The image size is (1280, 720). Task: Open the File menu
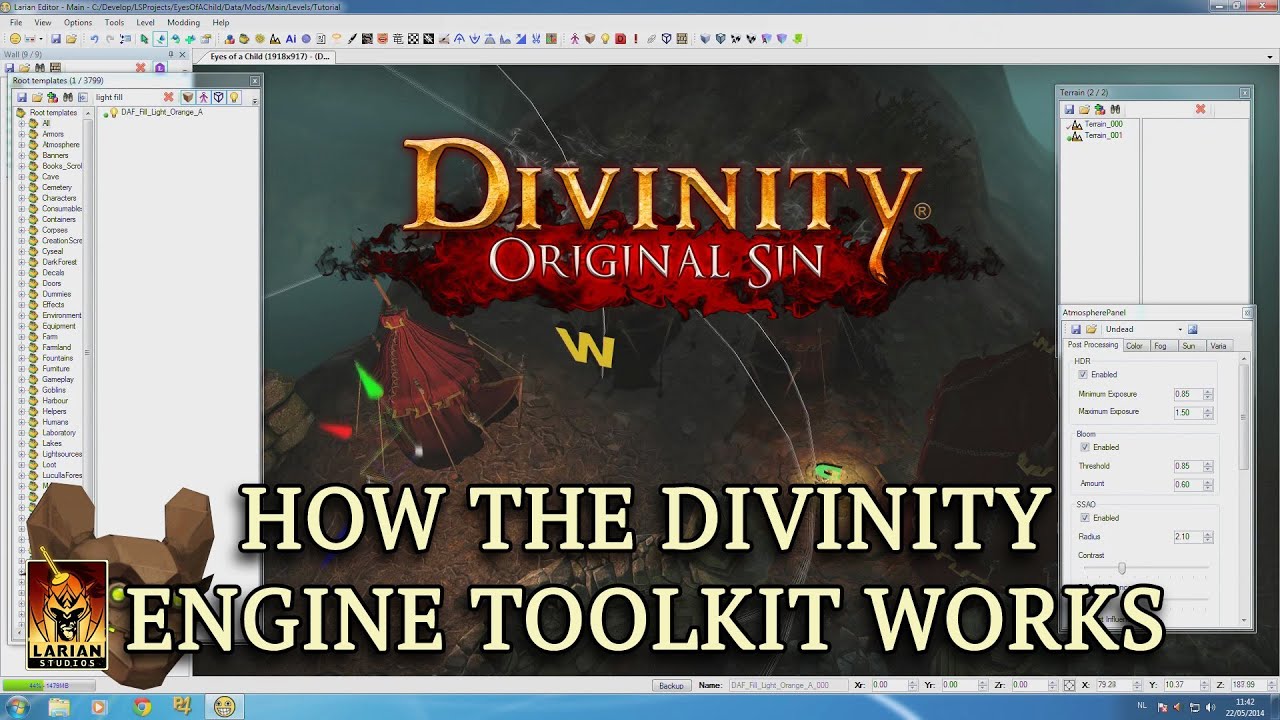(x=16, y=22)
